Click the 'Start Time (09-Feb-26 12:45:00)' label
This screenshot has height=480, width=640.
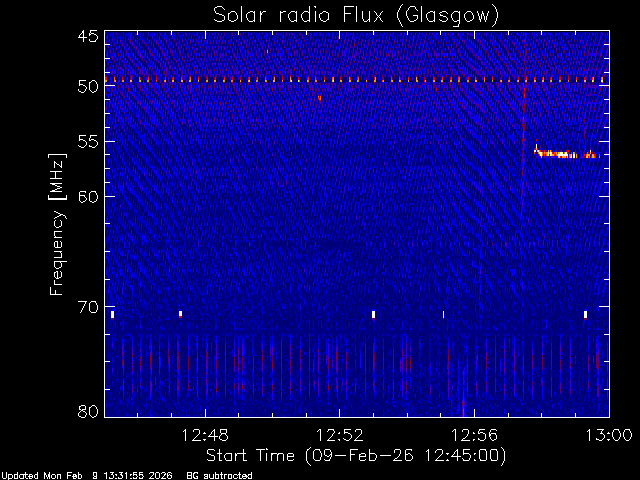356,456
